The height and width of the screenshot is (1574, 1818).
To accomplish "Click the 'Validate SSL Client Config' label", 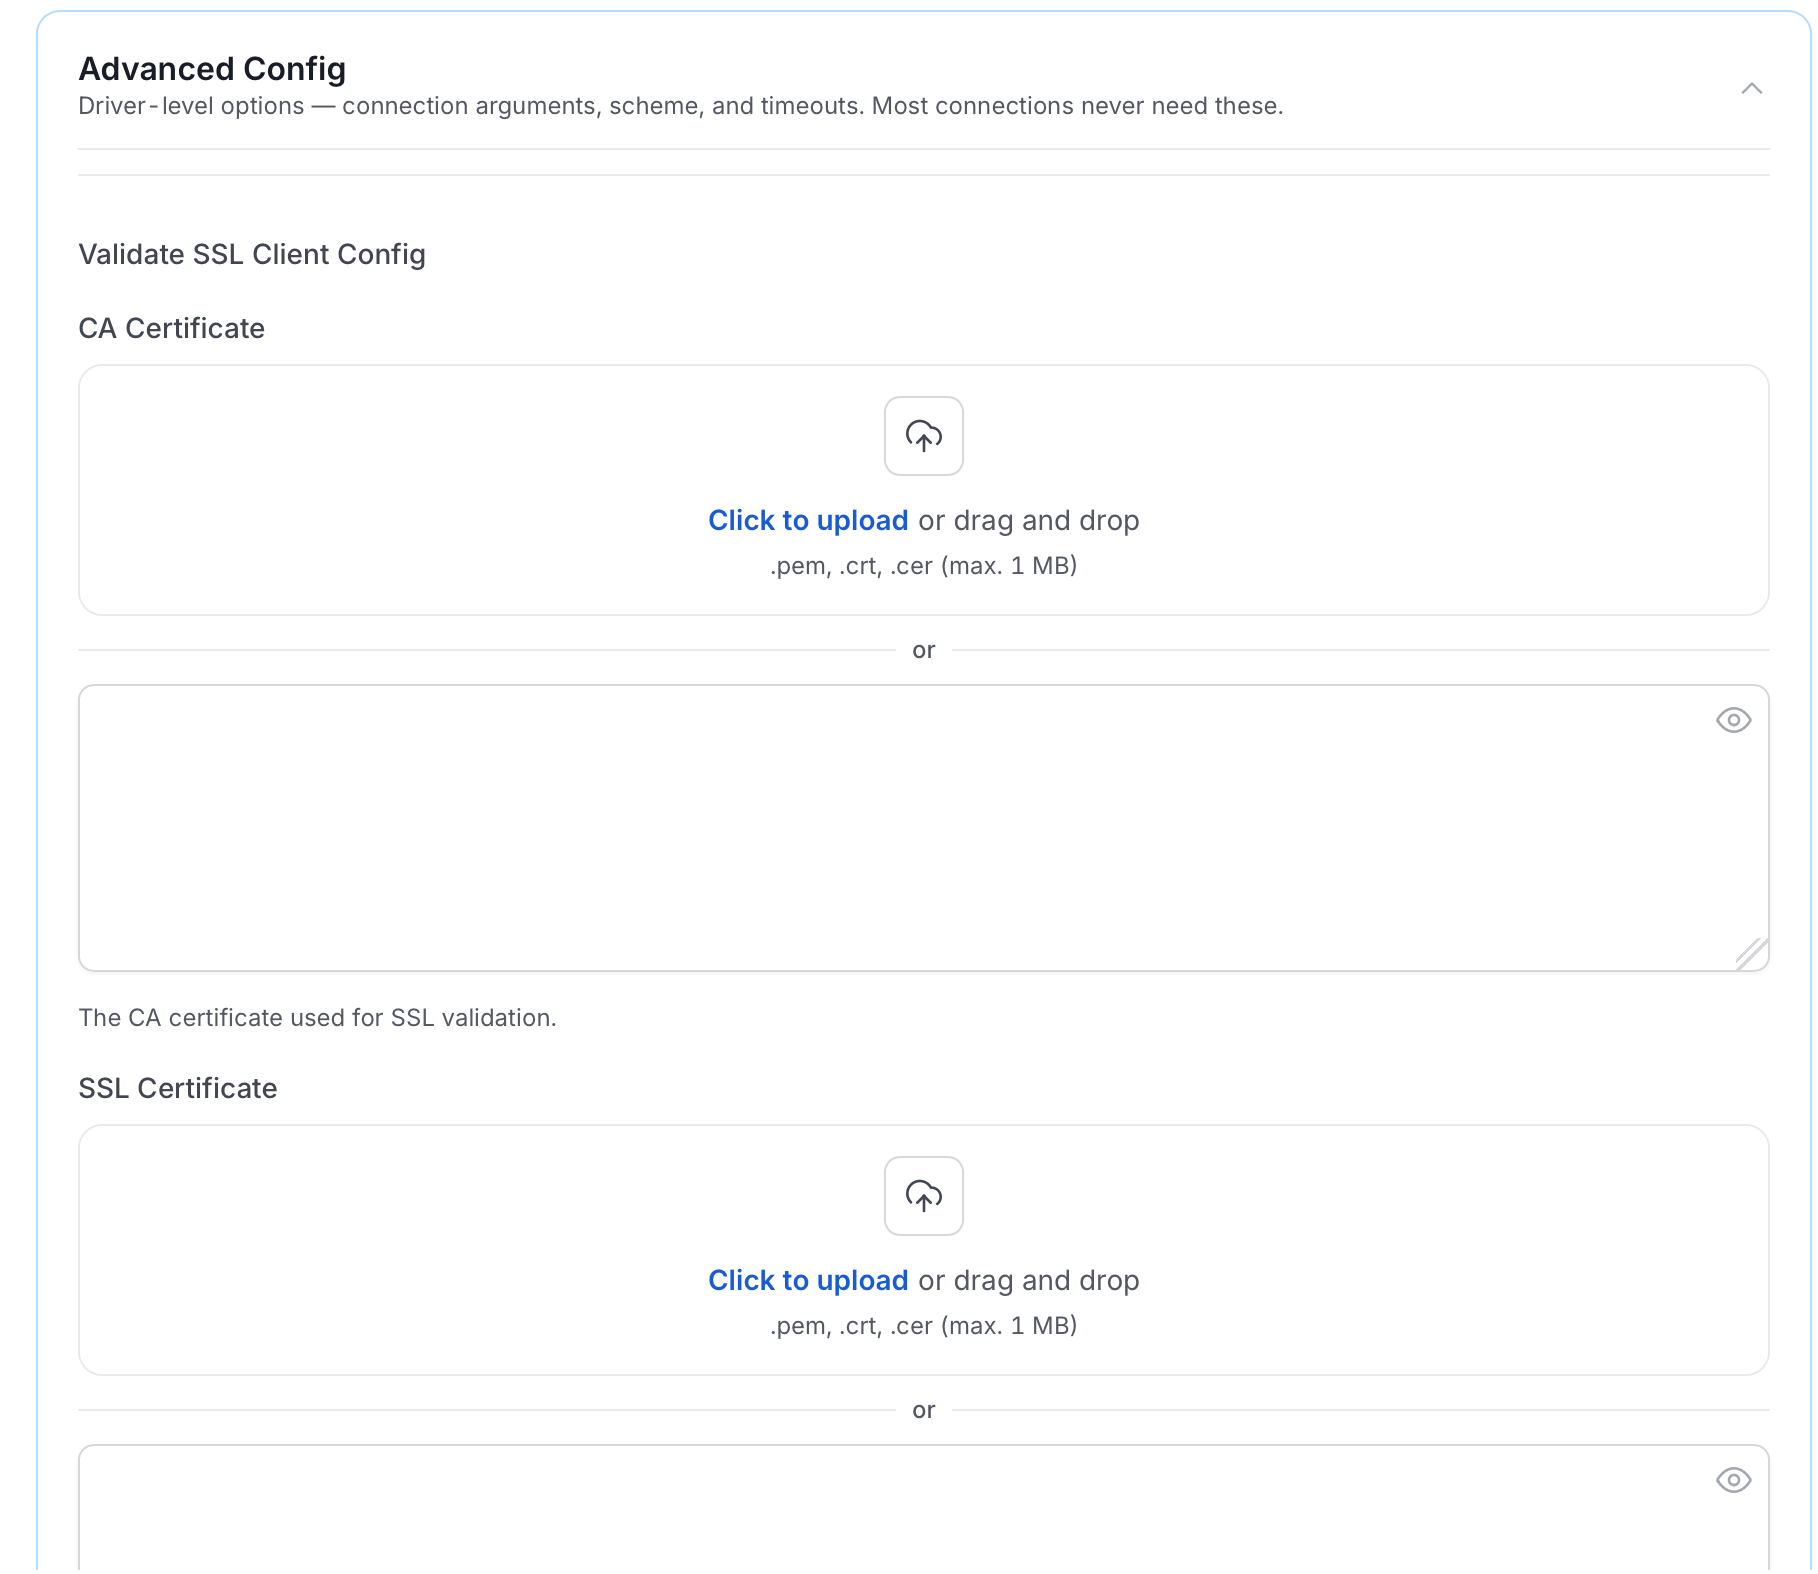I will pos(252,254).
